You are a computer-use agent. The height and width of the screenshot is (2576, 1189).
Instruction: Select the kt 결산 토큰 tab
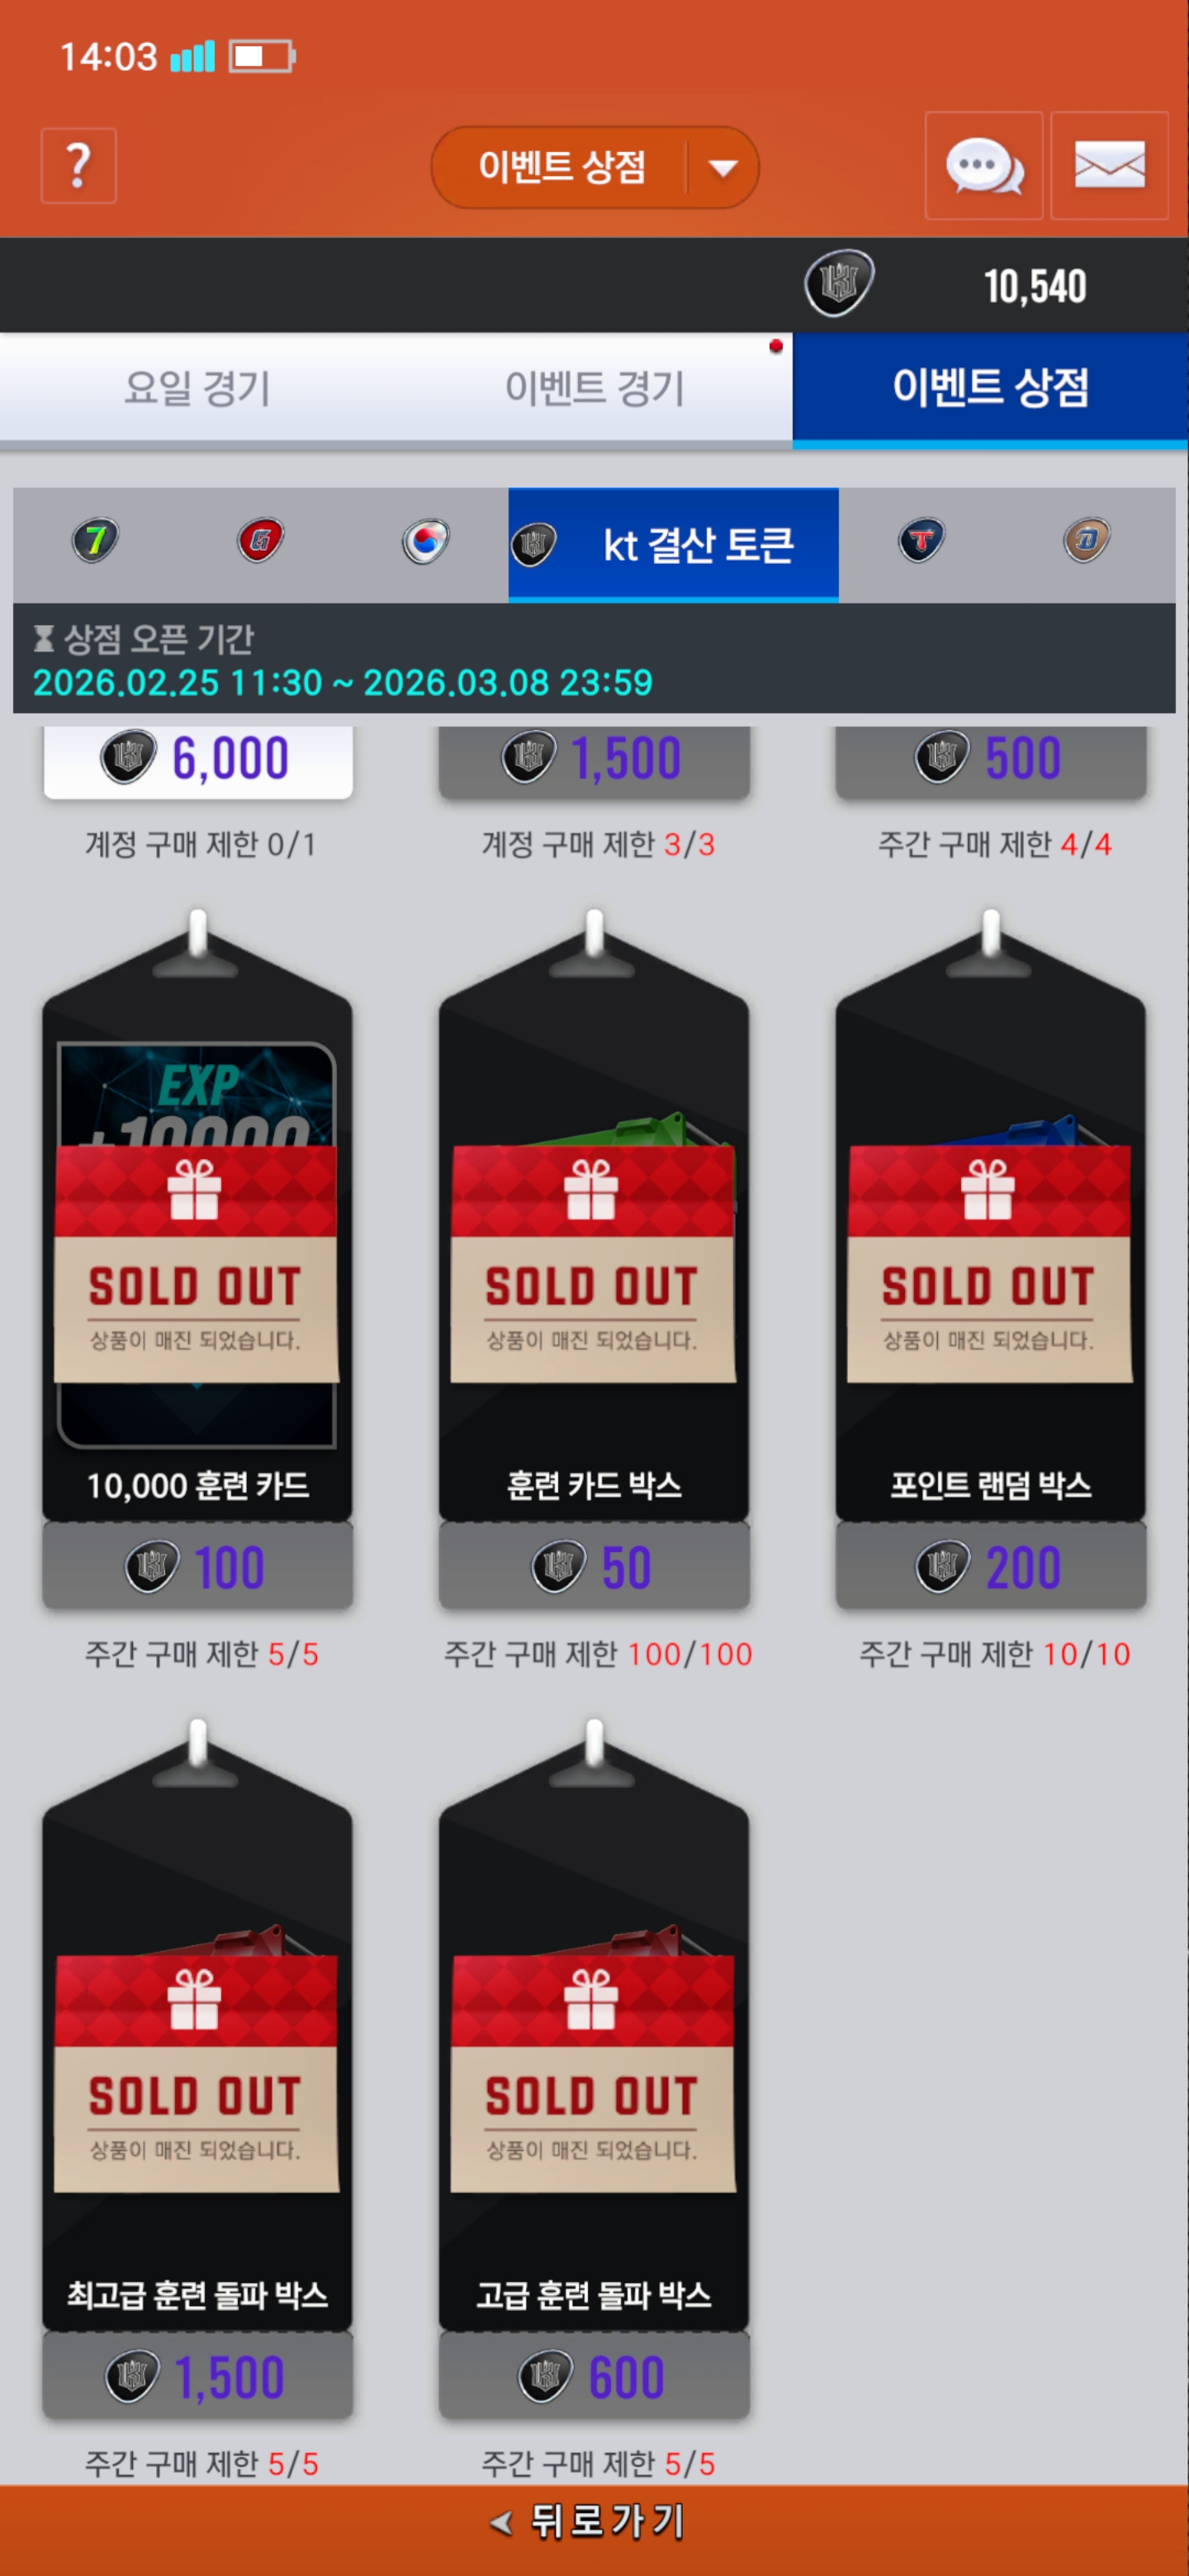point(673,545)
